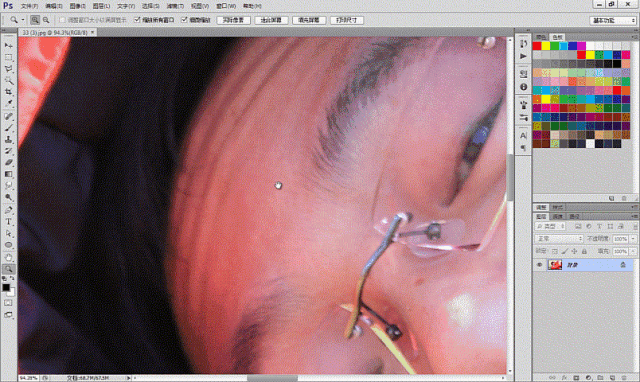
Task: Click Zoom In mode in options bar
Action: tap(35, 20)
